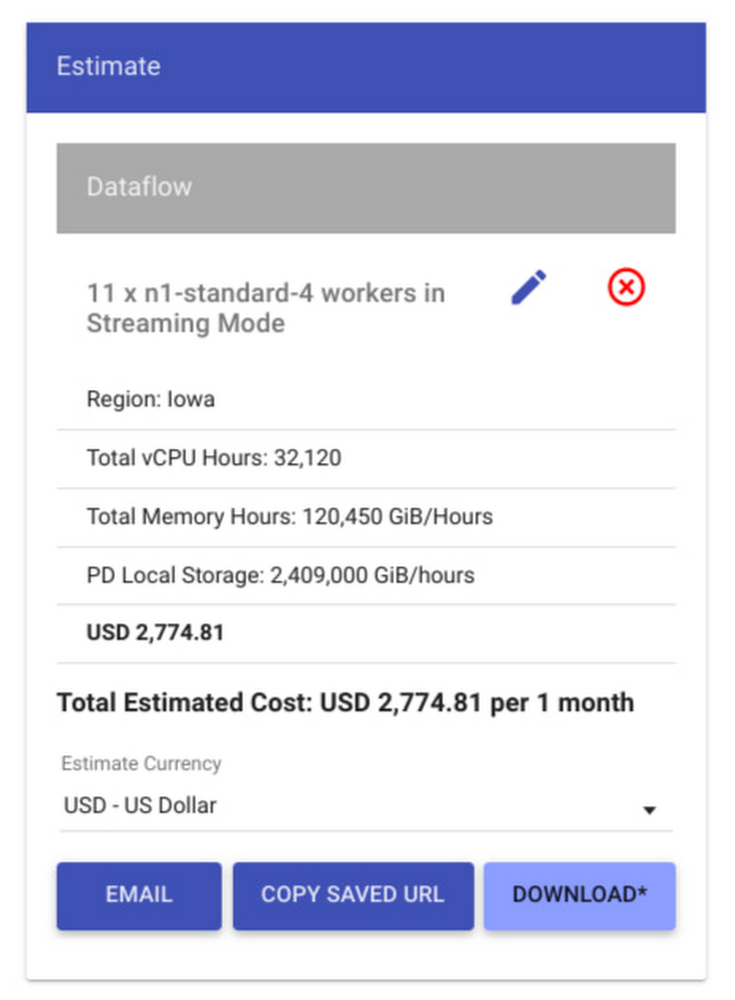The image size is (735, 1000).
Task: Click 'Total vCPU Hours: 32,120' row
Action: (366, 459)
